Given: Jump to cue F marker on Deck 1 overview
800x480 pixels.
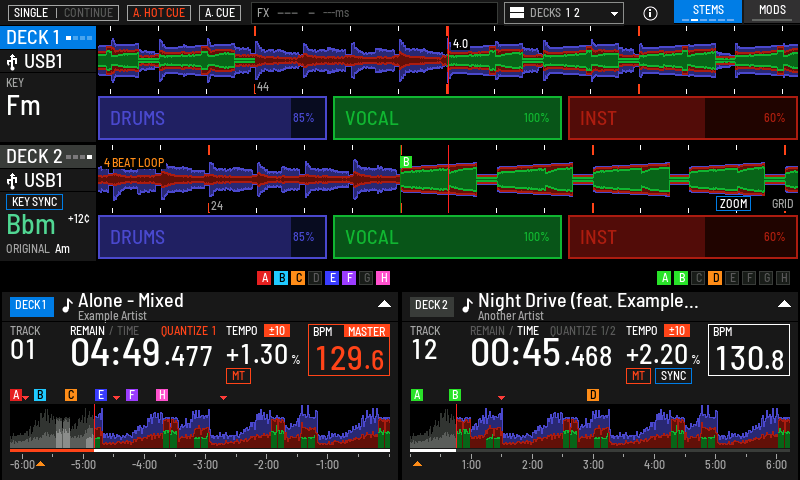Looking at the screenshot, I should pyautogui.click(x=132, y=395).
